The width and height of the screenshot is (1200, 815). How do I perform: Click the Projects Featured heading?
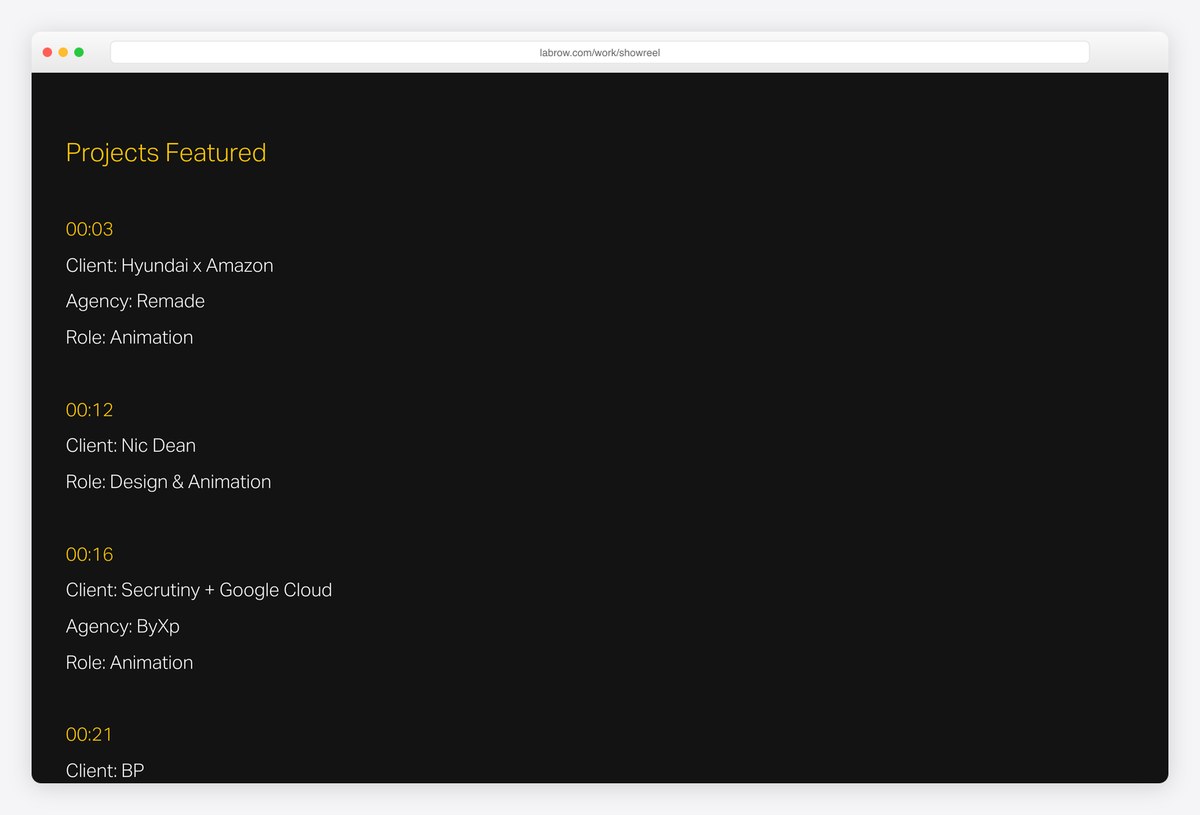tap(166, 153)
